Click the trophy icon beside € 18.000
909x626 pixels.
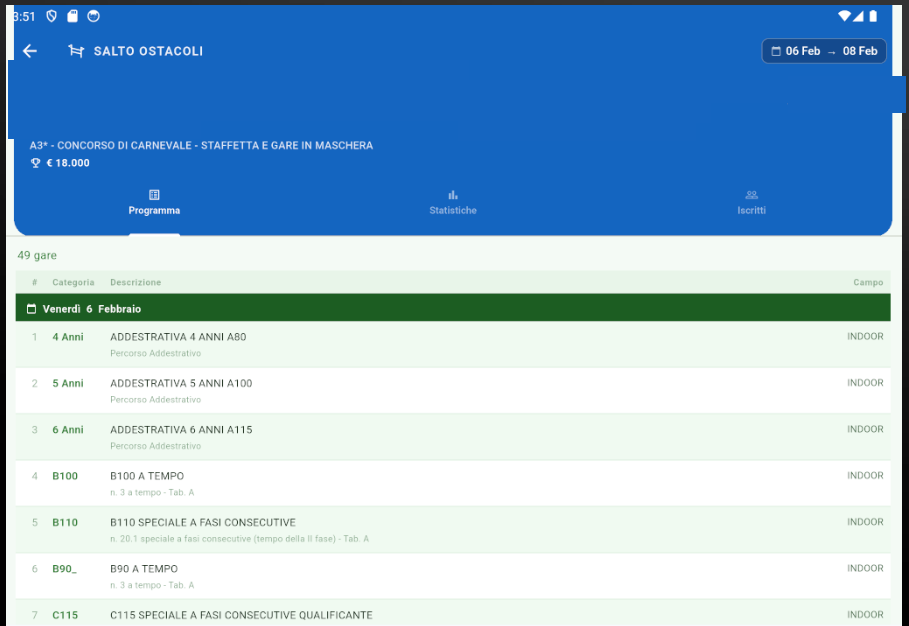(x=35, y=163)
